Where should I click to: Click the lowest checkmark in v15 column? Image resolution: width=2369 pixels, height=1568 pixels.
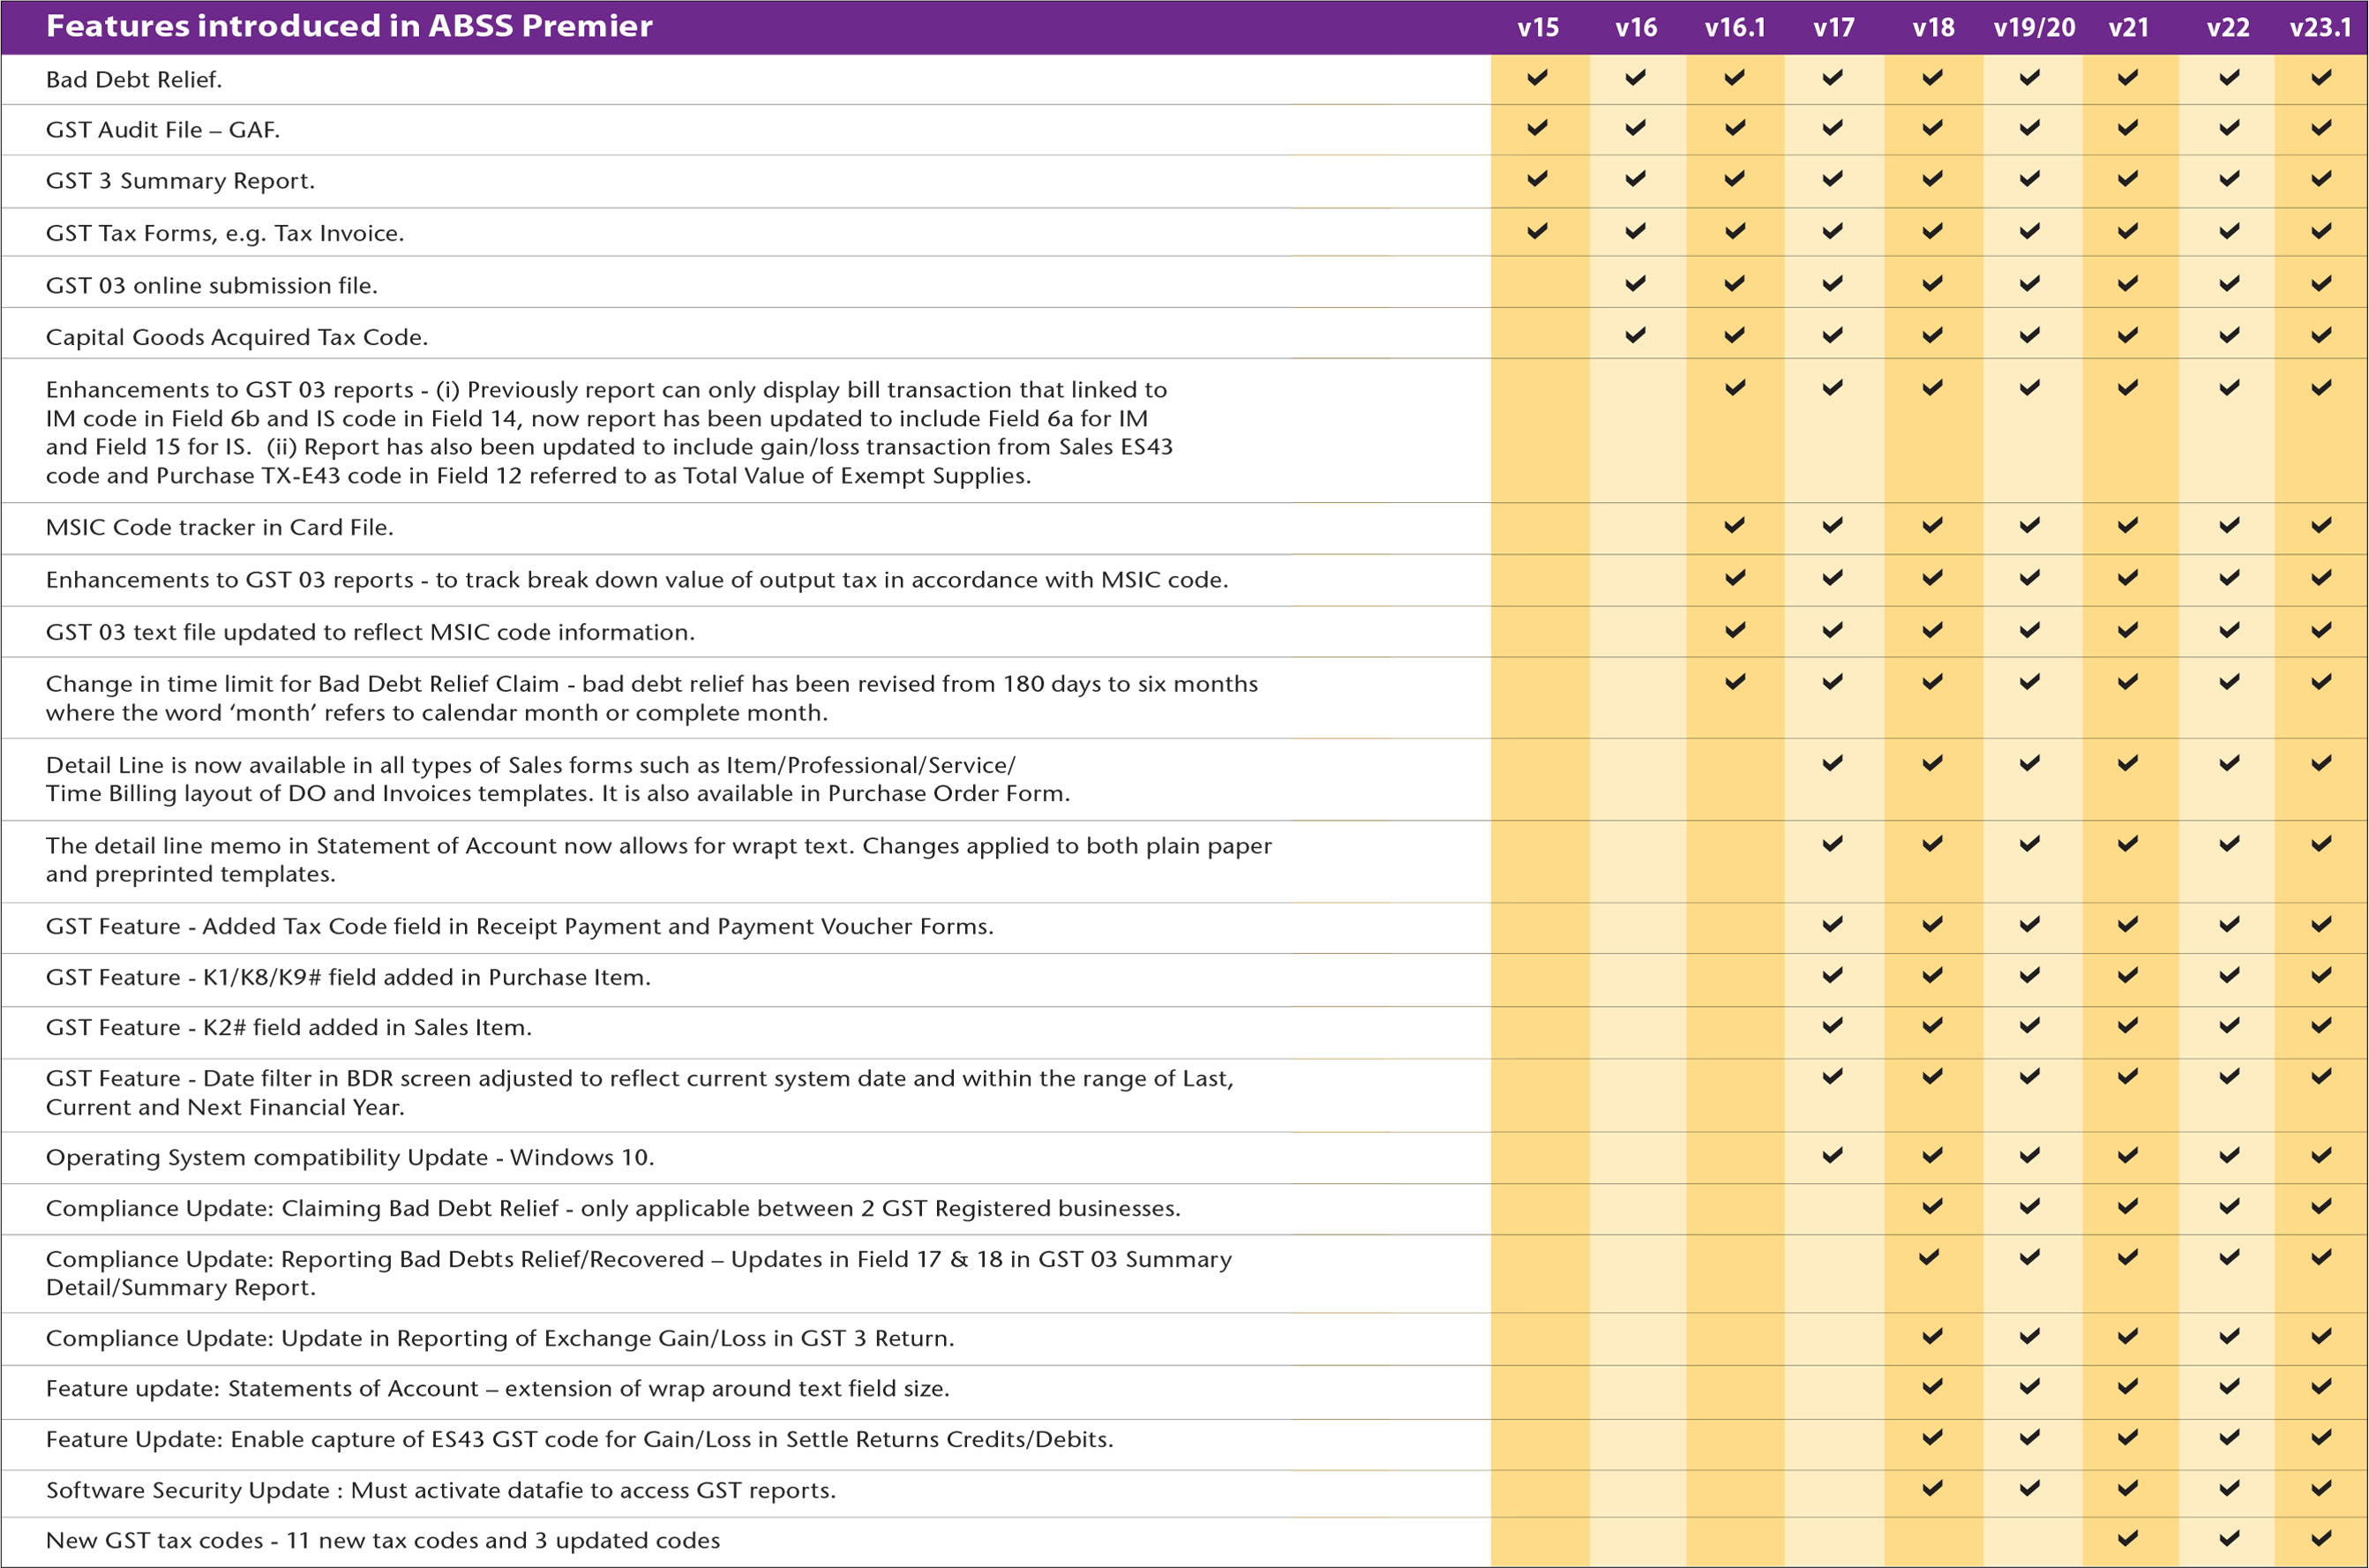pos(1537,231)
